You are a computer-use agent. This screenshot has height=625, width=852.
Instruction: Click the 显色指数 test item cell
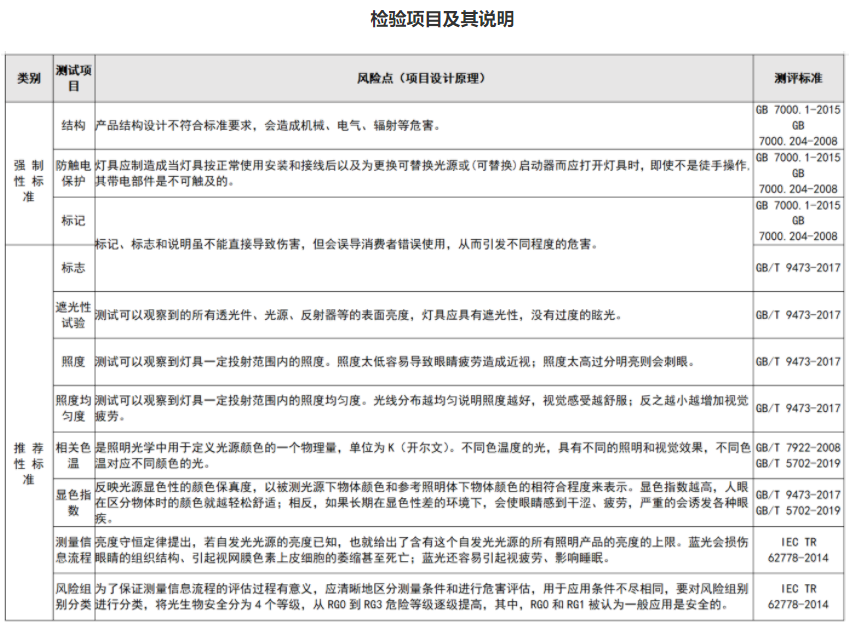pyautogui.click(x=73, y=502)
